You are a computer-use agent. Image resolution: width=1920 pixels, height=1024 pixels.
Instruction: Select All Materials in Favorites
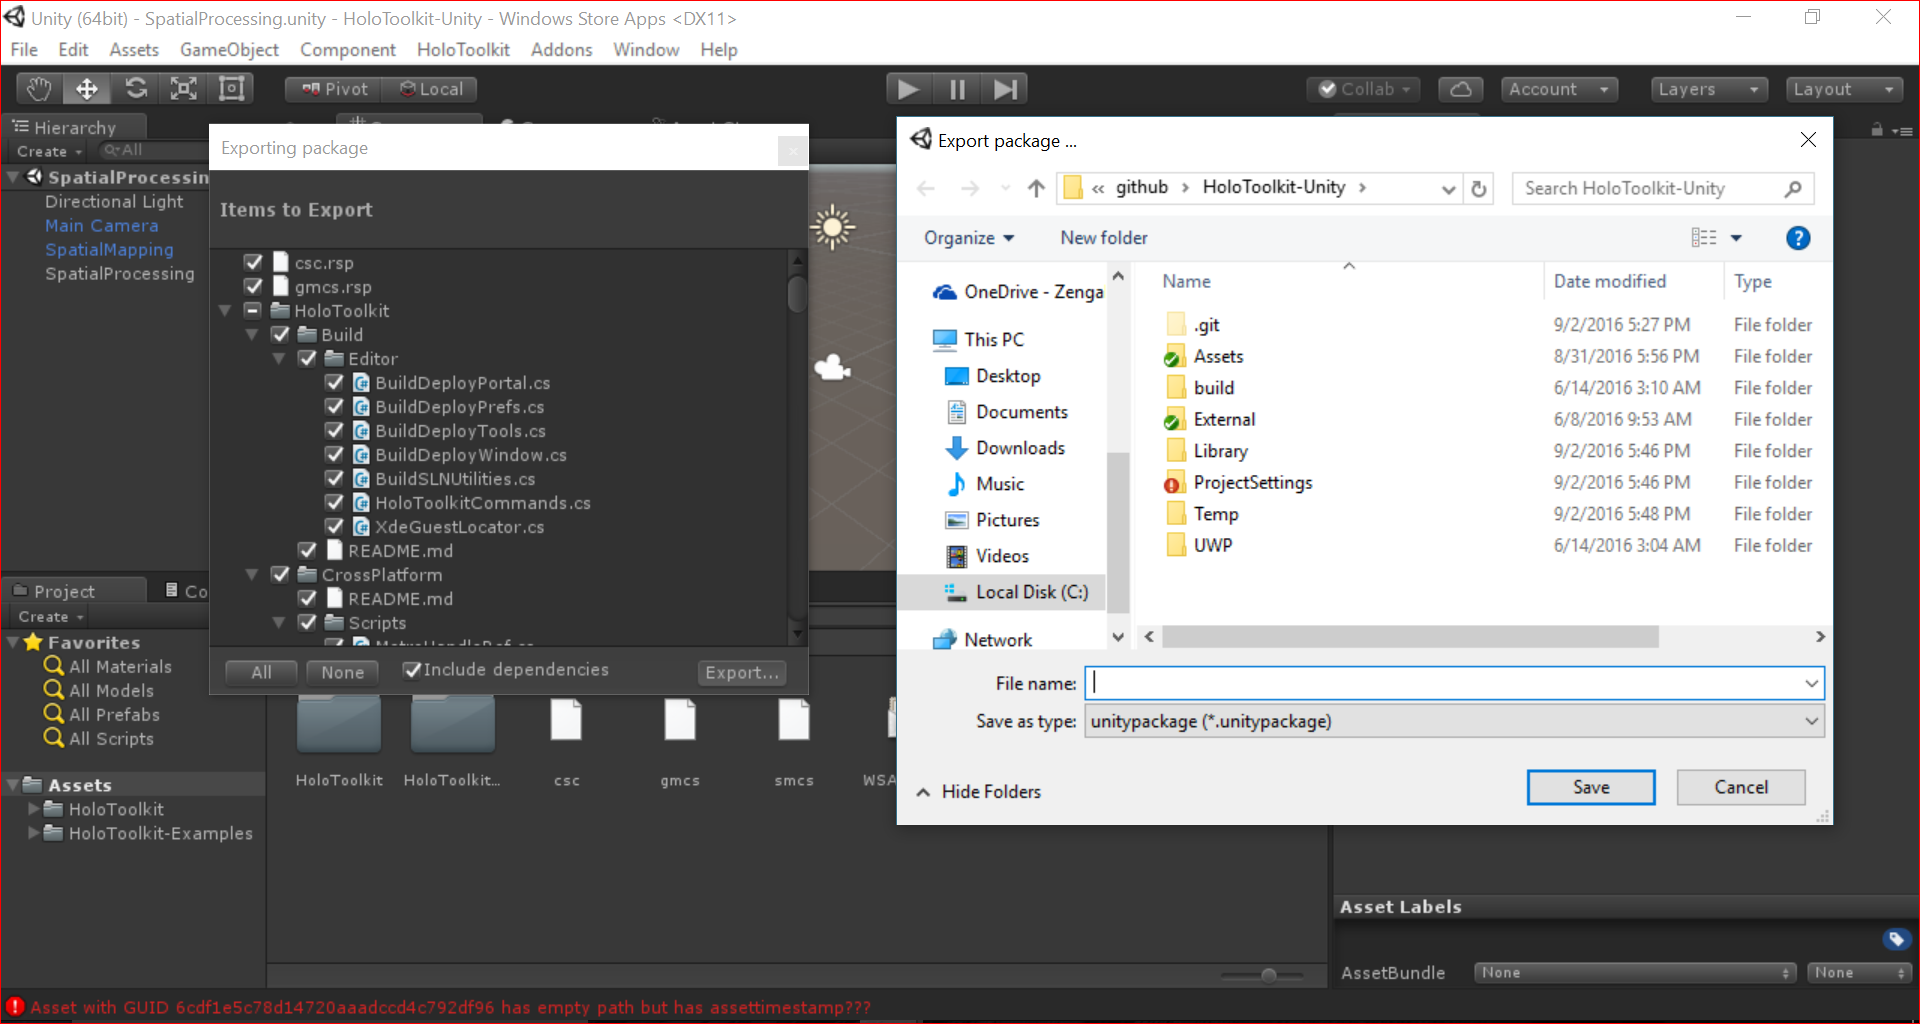pyautogui.click(x=108, y=666)
